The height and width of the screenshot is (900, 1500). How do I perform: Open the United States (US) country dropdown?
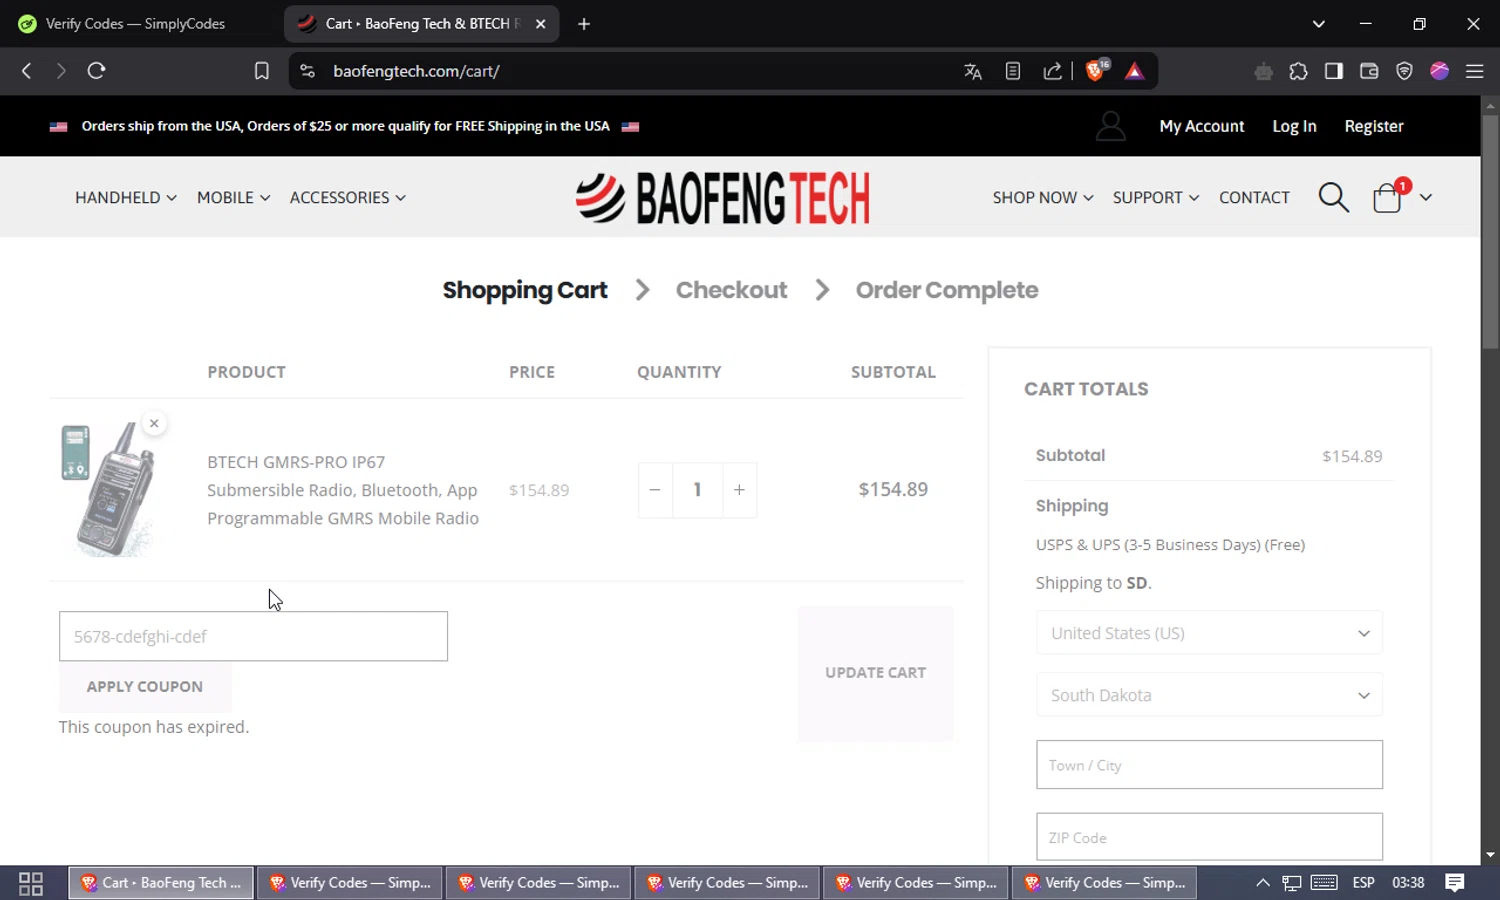[1209, 633]
